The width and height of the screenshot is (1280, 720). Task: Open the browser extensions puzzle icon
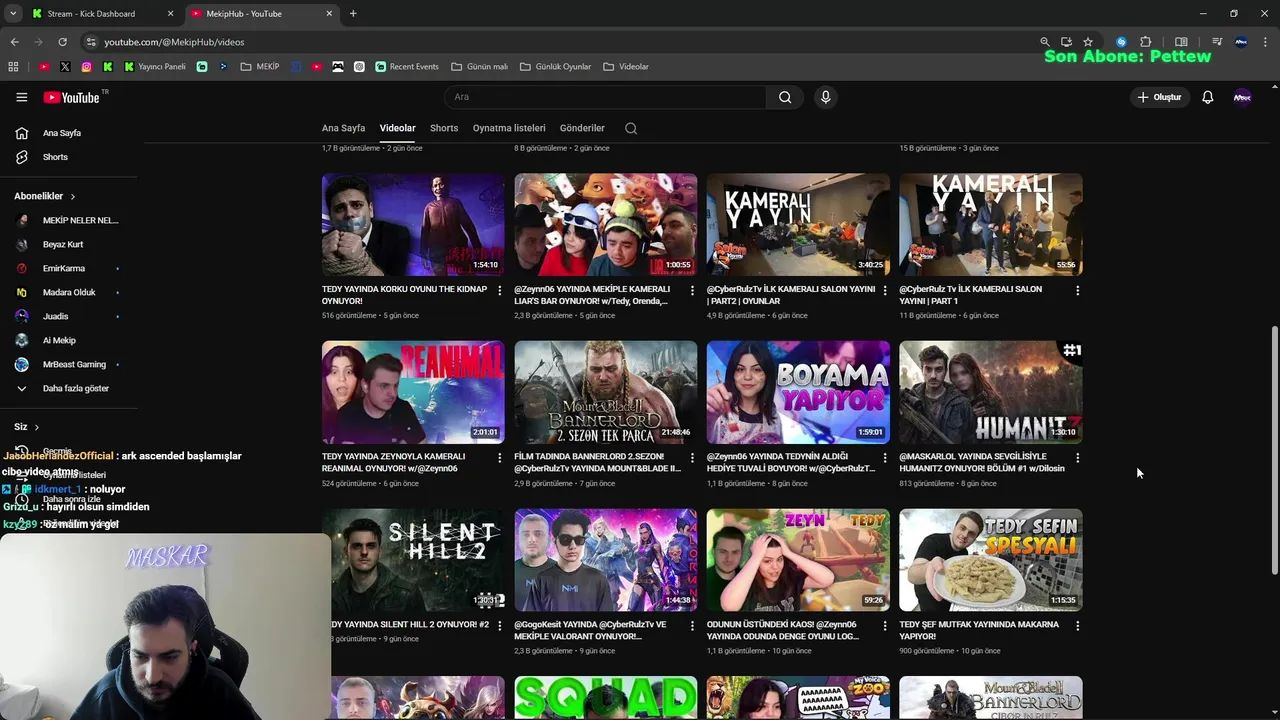tap(1146, 42)
